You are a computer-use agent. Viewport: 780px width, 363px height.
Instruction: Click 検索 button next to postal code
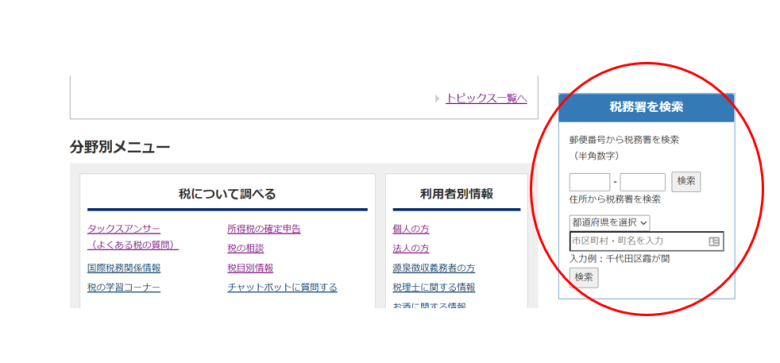click(x=686, y=182)
